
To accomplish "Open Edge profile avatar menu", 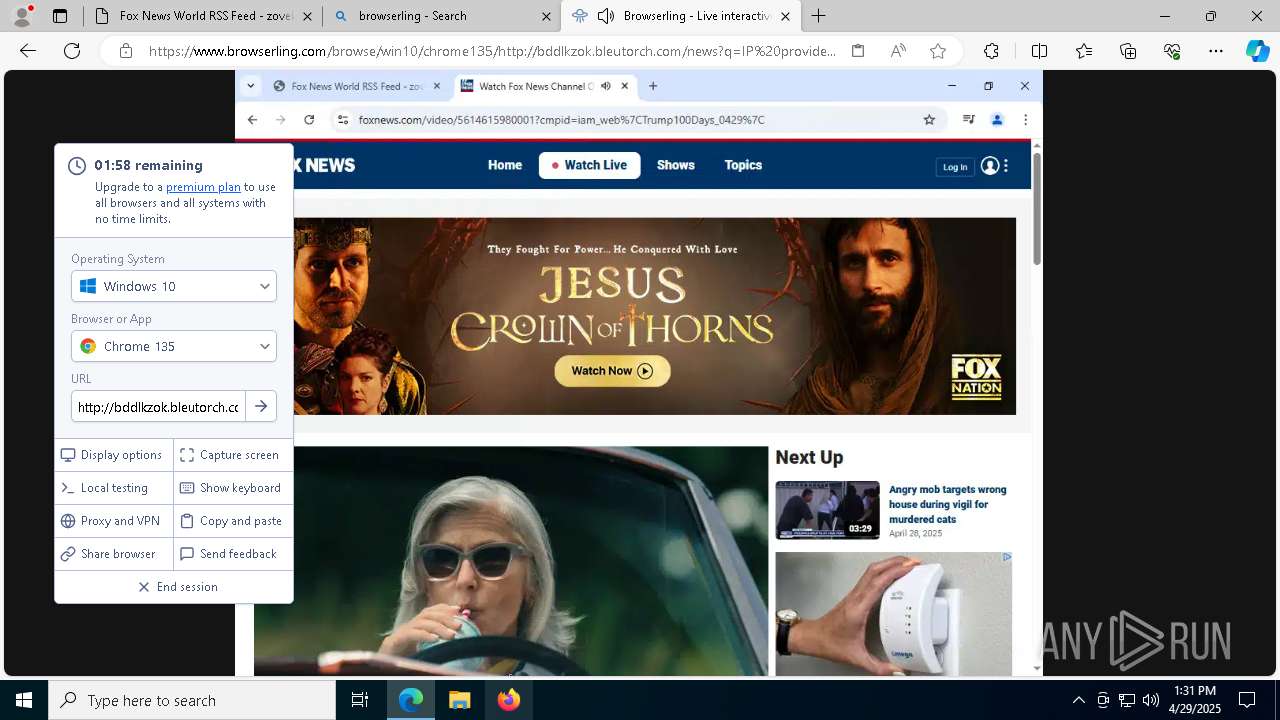I will [22, 16].
